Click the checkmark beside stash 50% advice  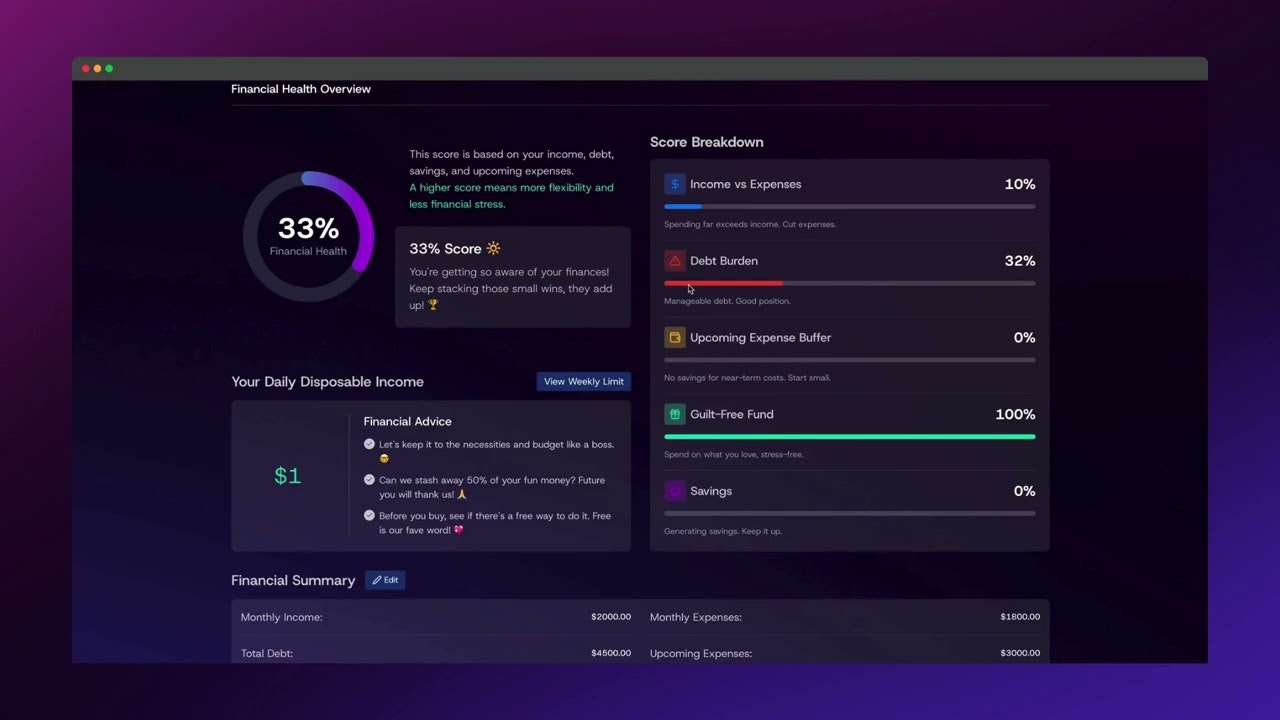point(369,480)
